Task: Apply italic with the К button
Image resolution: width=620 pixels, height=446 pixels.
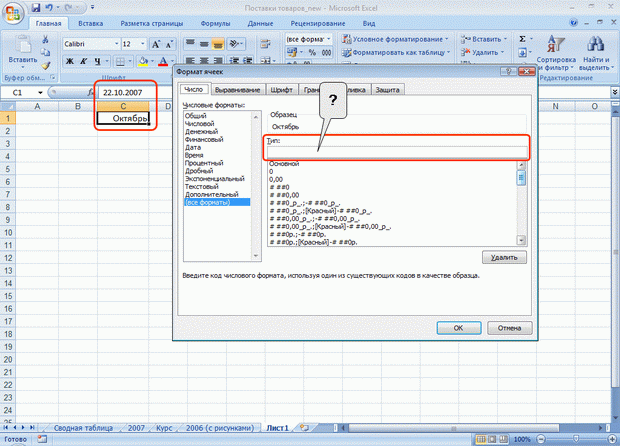Action: point(83,61)
